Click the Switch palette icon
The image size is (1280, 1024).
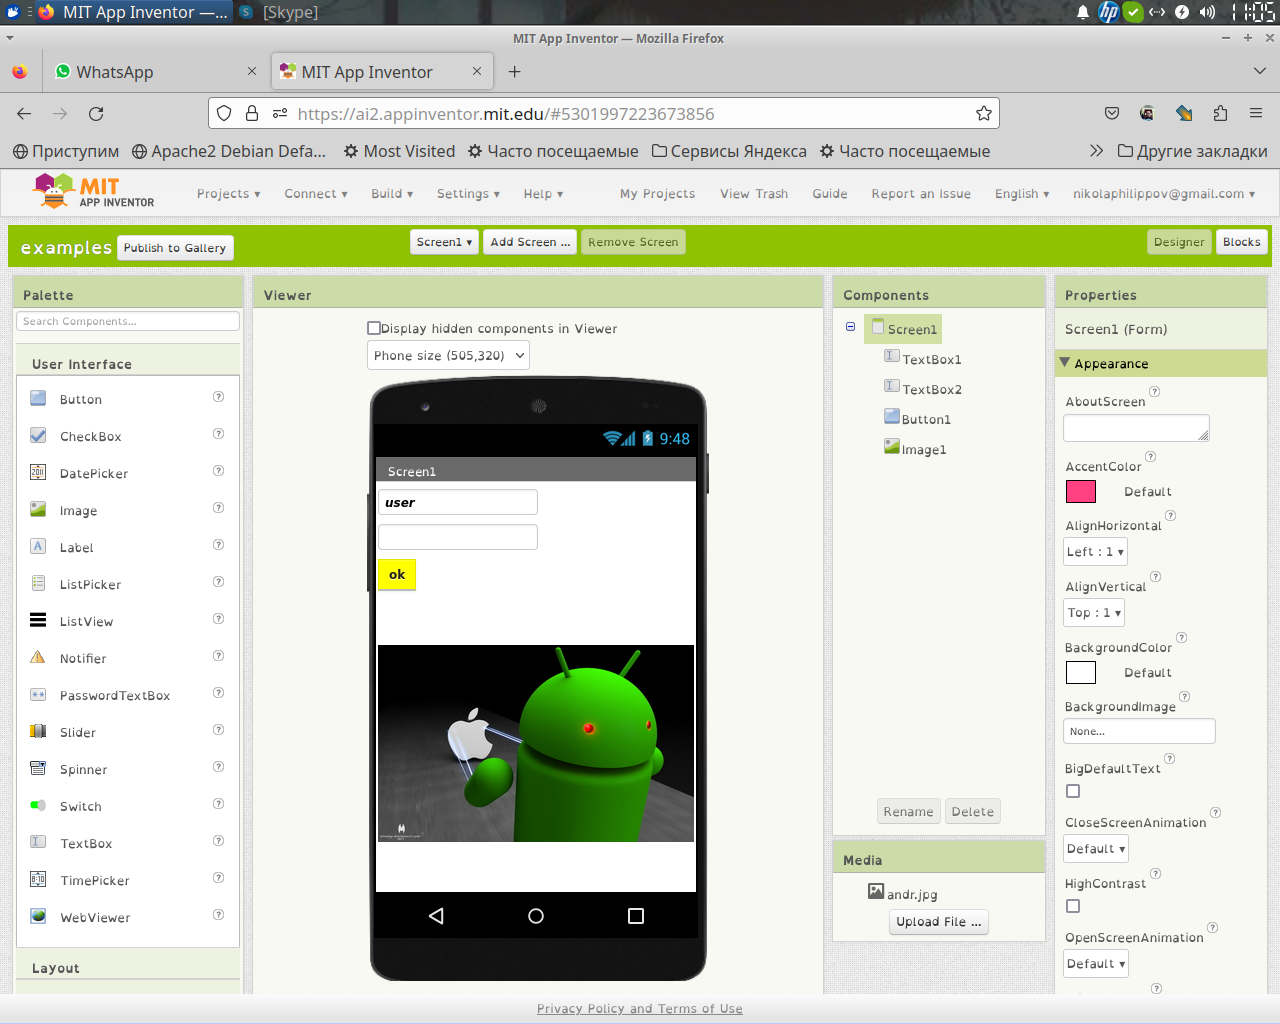[x=38, y=805]
